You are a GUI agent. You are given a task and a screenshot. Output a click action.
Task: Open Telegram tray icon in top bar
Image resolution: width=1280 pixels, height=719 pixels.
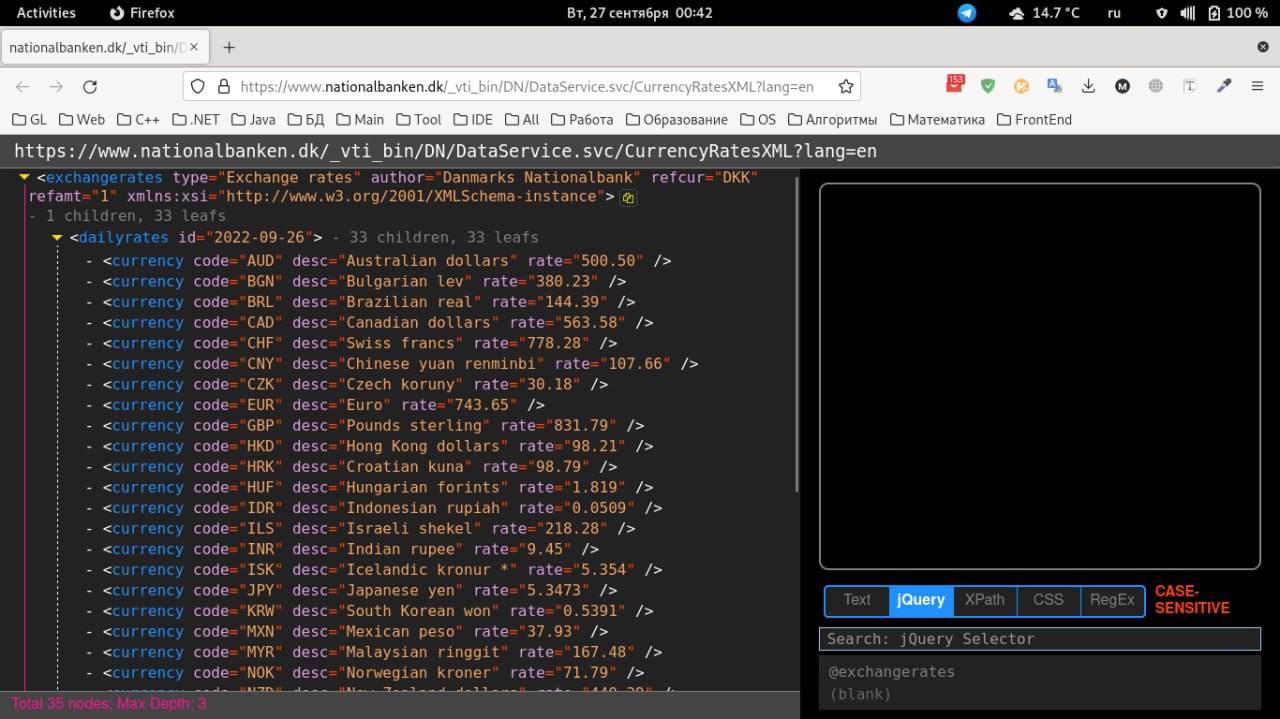966,13
